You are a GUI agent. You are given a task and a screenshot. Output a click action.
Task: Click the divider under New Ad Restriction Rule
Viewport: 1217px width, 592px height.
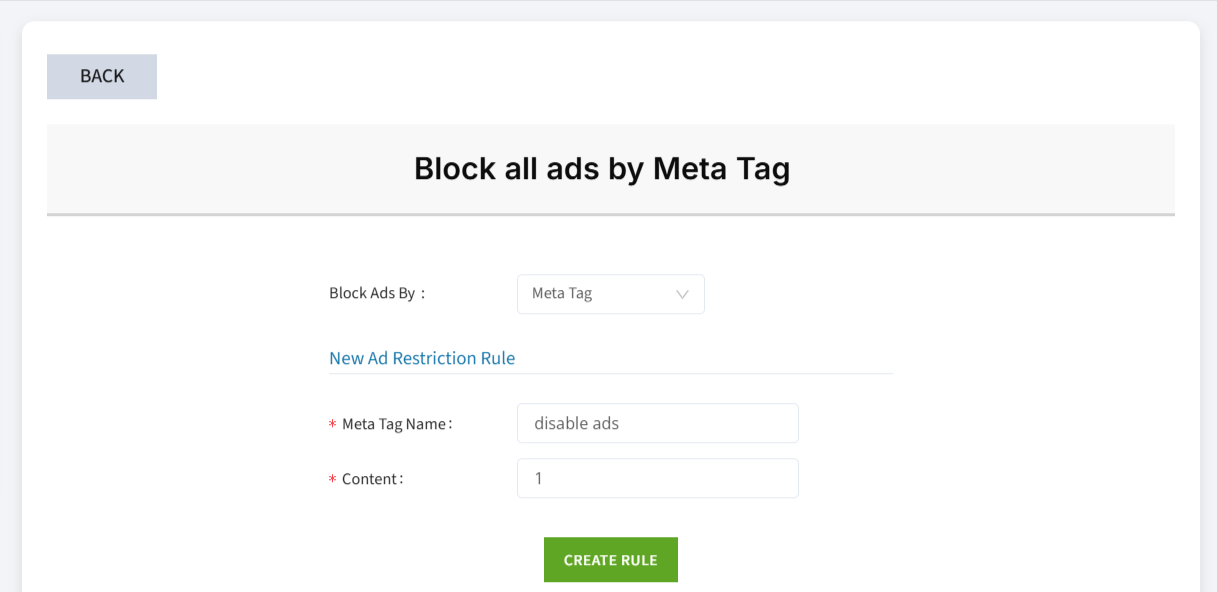(x=610, y=374)
